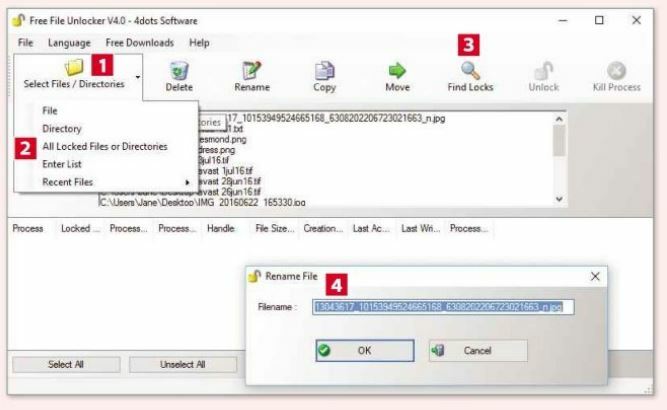Choose File from the dropdown list

pos(50,111)
